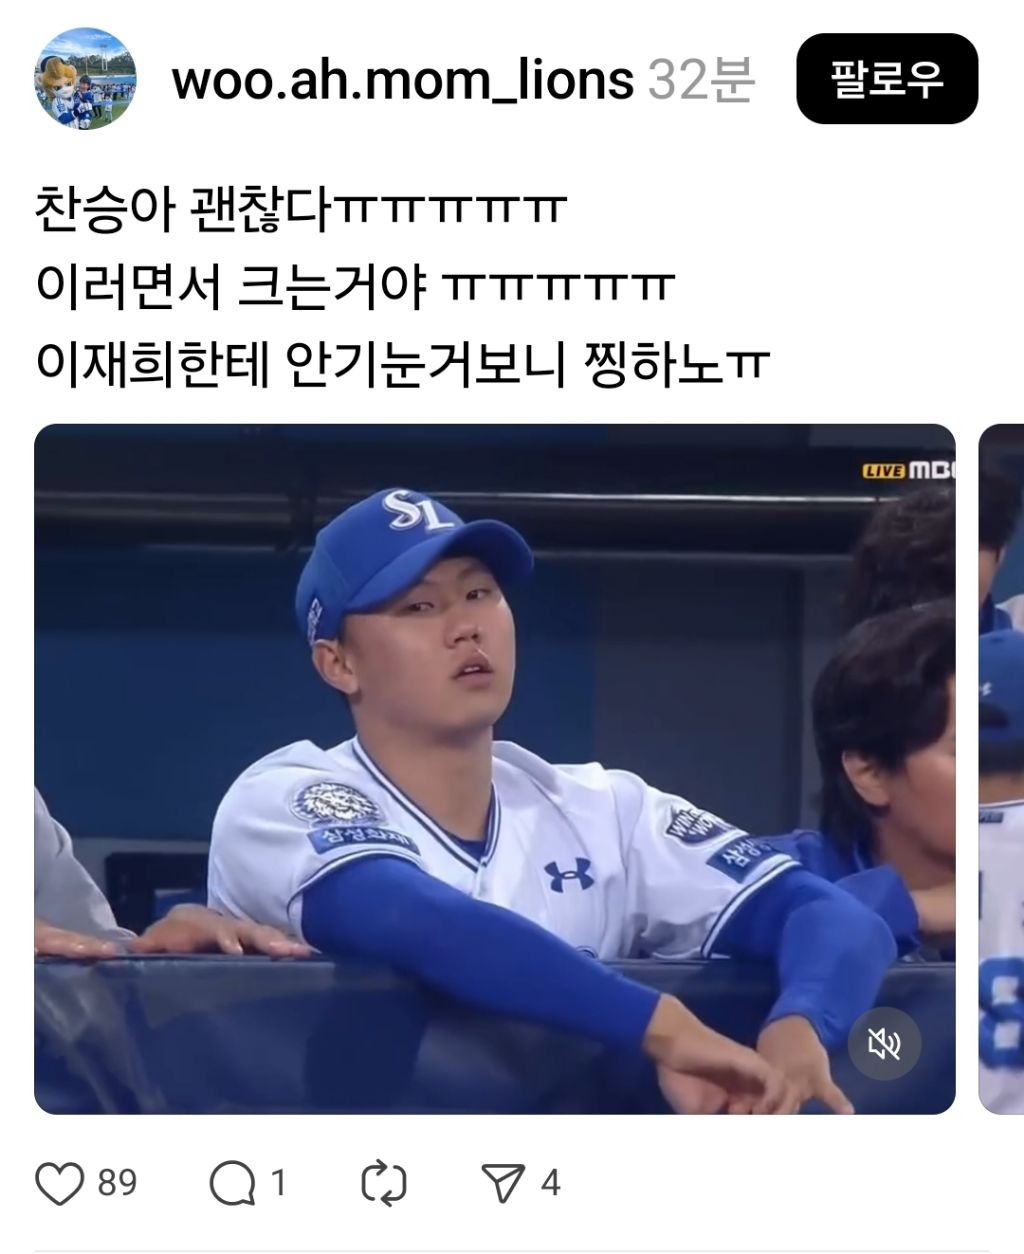Open replies via the comment bubble icon
Image resolution: width=1024 pixels, height=1254 pixels.
coord(232,1183)
